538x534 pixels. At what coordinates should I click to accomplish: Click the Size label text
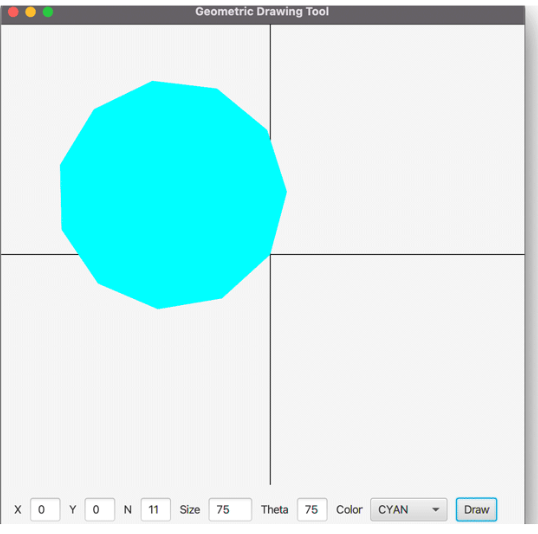click(189, 510)
